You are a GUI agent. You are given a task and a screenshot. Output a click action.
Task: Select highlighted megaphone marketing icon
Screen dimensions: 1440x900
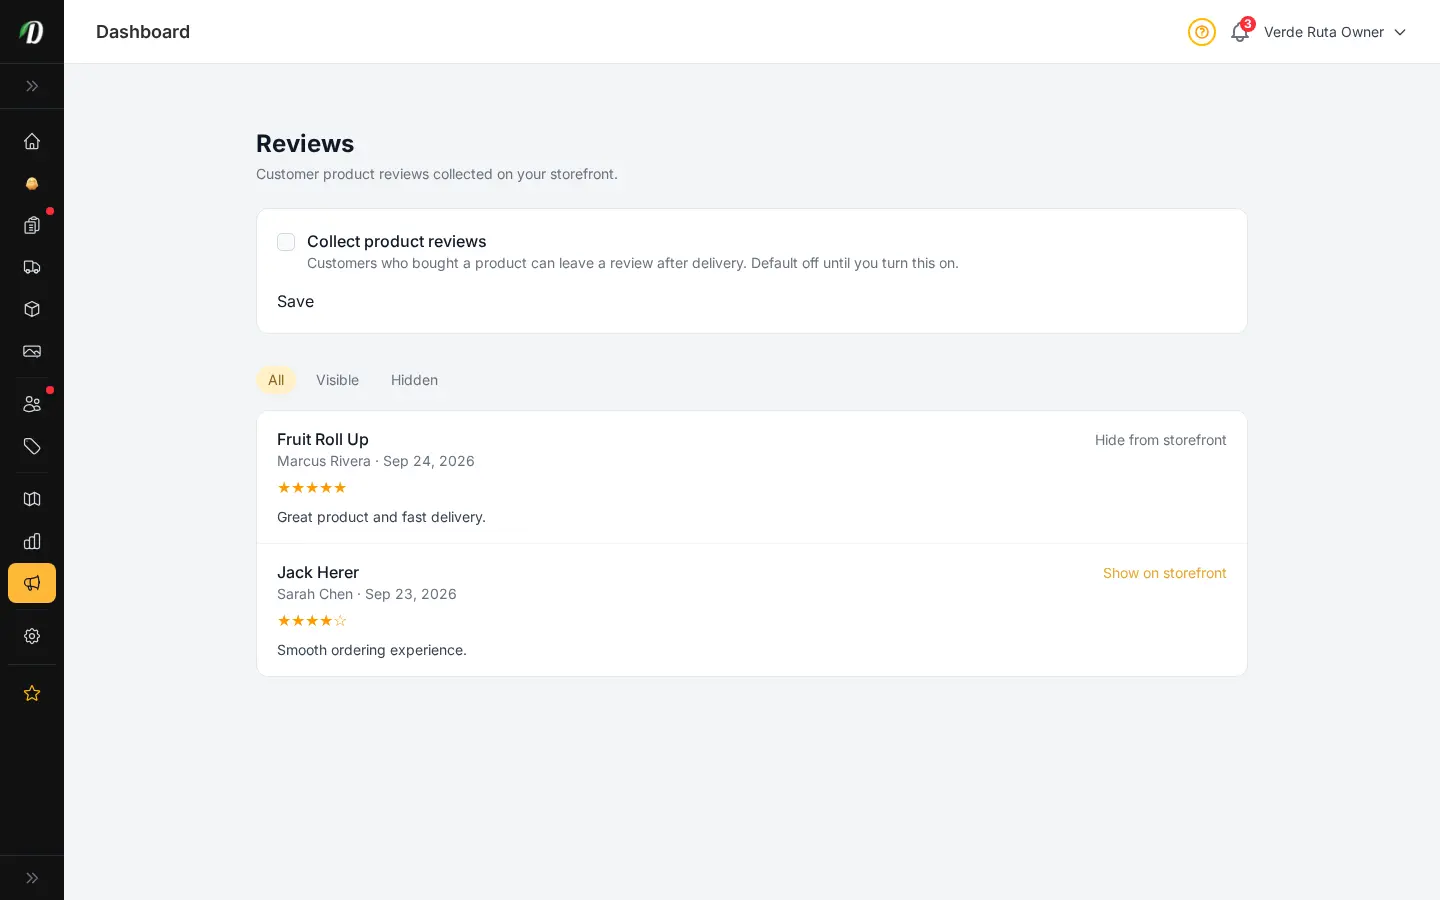[x=32, y=583]
